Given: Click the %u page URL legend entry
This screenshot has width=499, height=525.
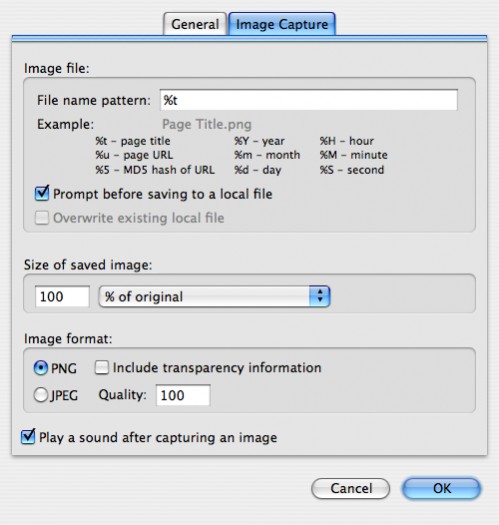Looking at the screenshot, I should (x=134, y=155).
